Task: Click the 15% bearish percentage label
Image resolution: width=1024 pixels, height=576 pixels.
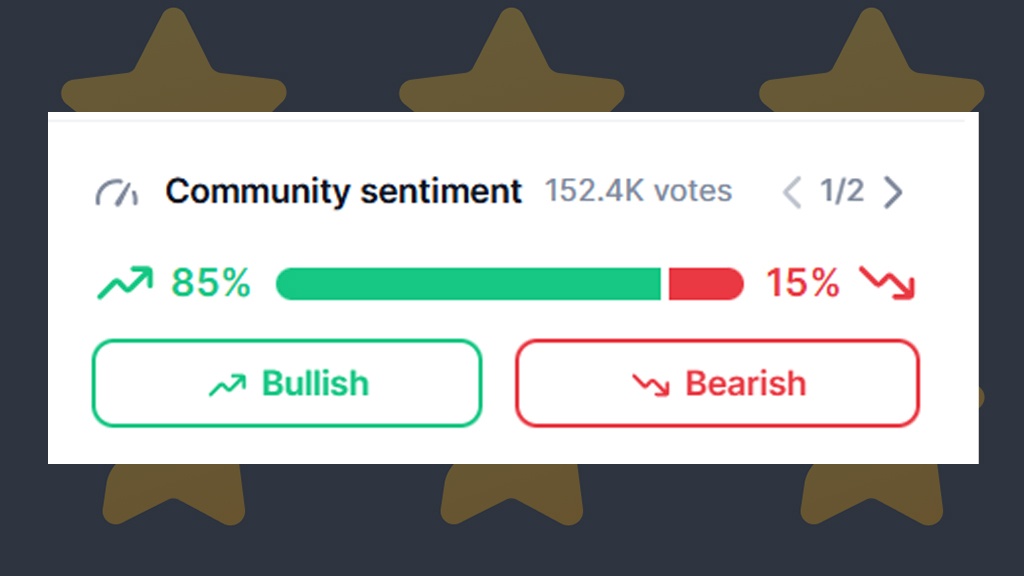Action: tap(802, 284)
